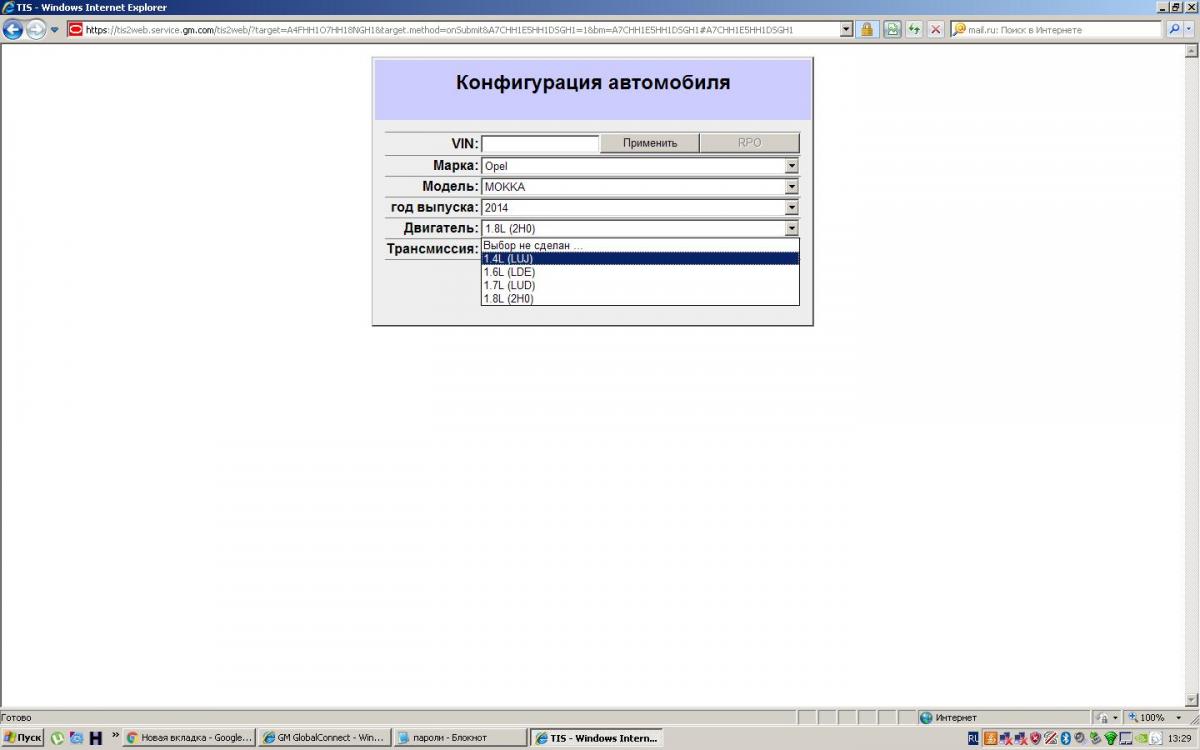Image resolution: width=1200 pixels, height=750 pixels.
Task: Click the 'Готово' status text
Action: pyautogui.click(x=17, y=717)
